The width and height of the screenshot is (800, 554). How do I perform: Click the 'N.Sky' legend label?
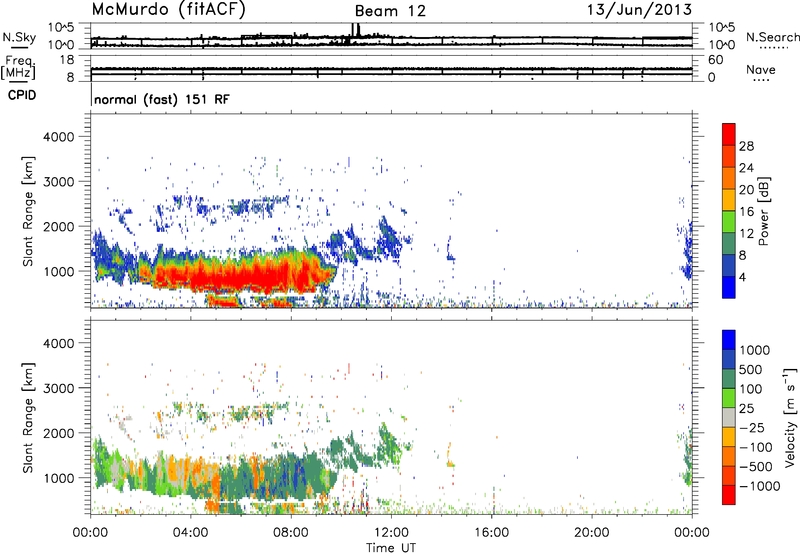[19, 37]
